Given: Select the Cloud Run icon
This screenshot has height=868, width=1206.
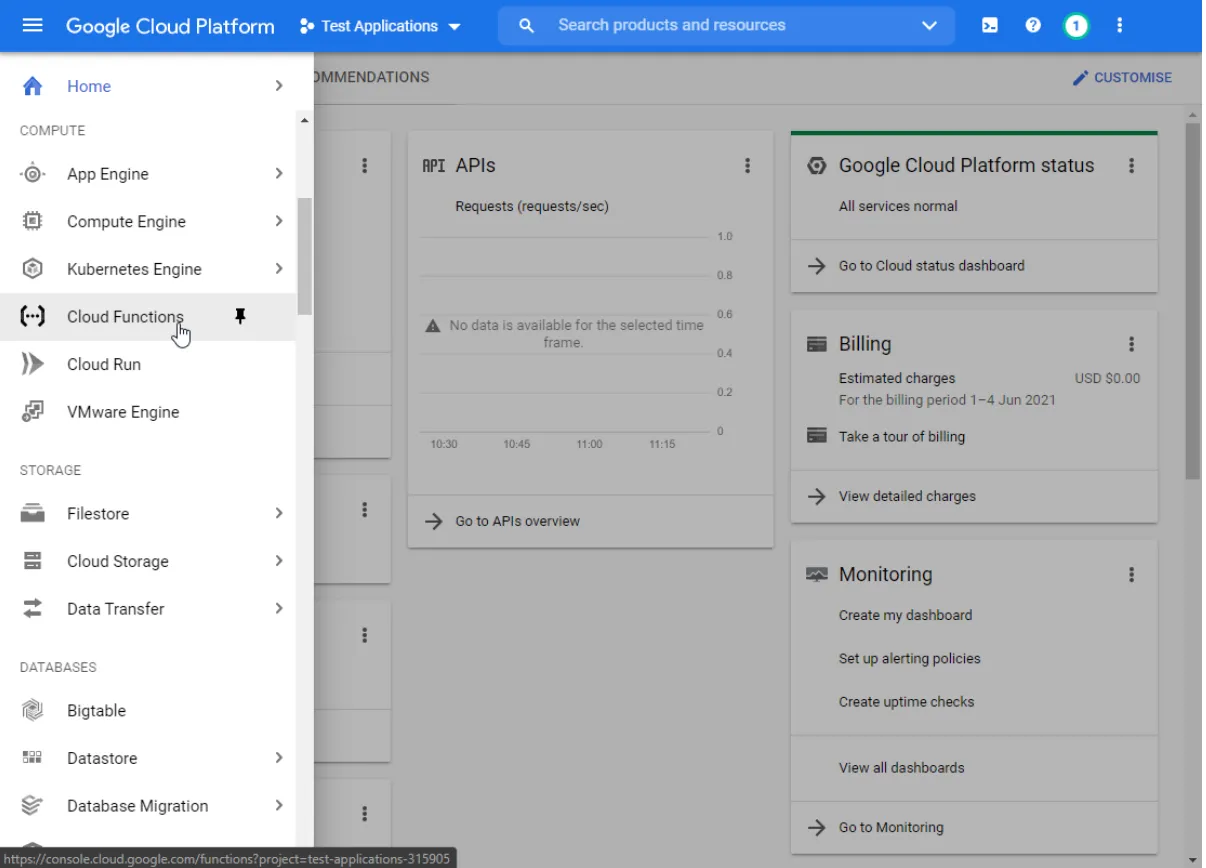Looking at the screenshot, I should coord(31,364).
